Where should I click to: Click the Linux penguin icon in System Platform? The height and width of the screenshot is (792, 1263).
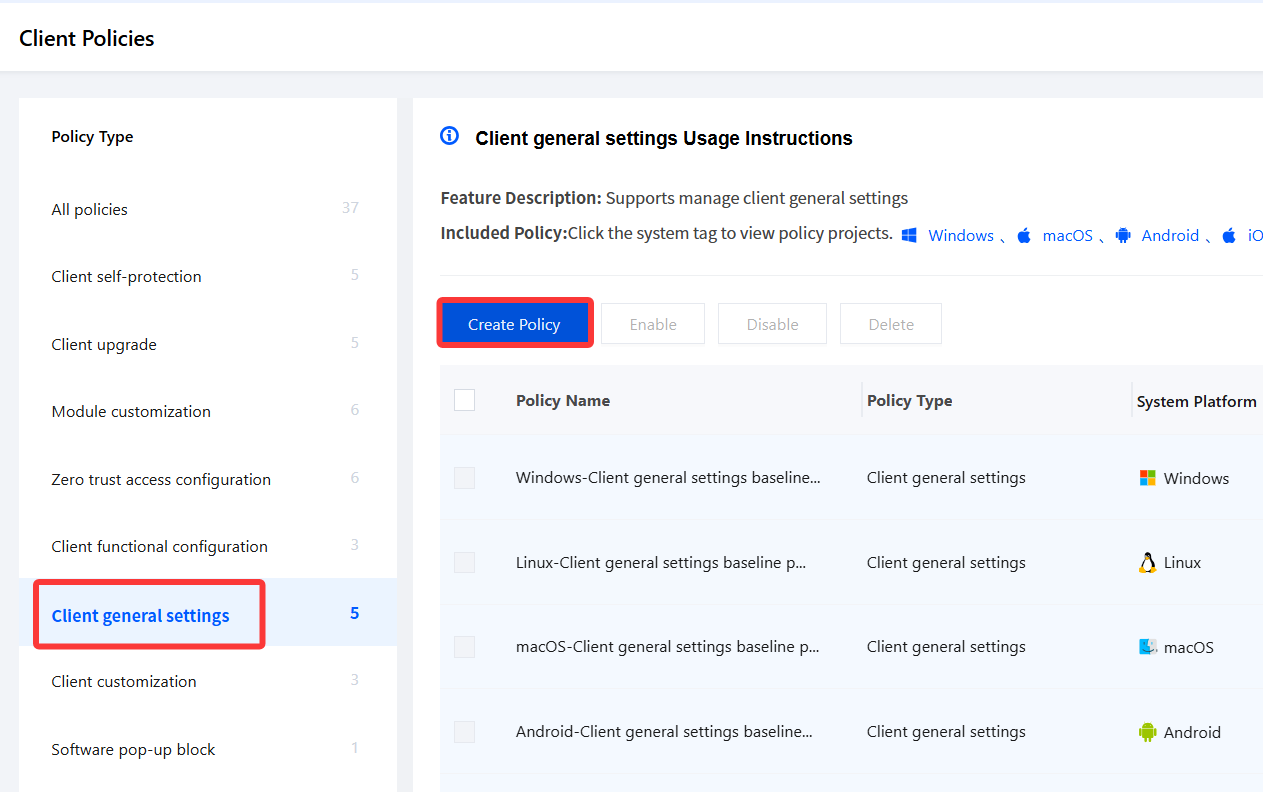pyautogui.click(x=1148, y=563)
